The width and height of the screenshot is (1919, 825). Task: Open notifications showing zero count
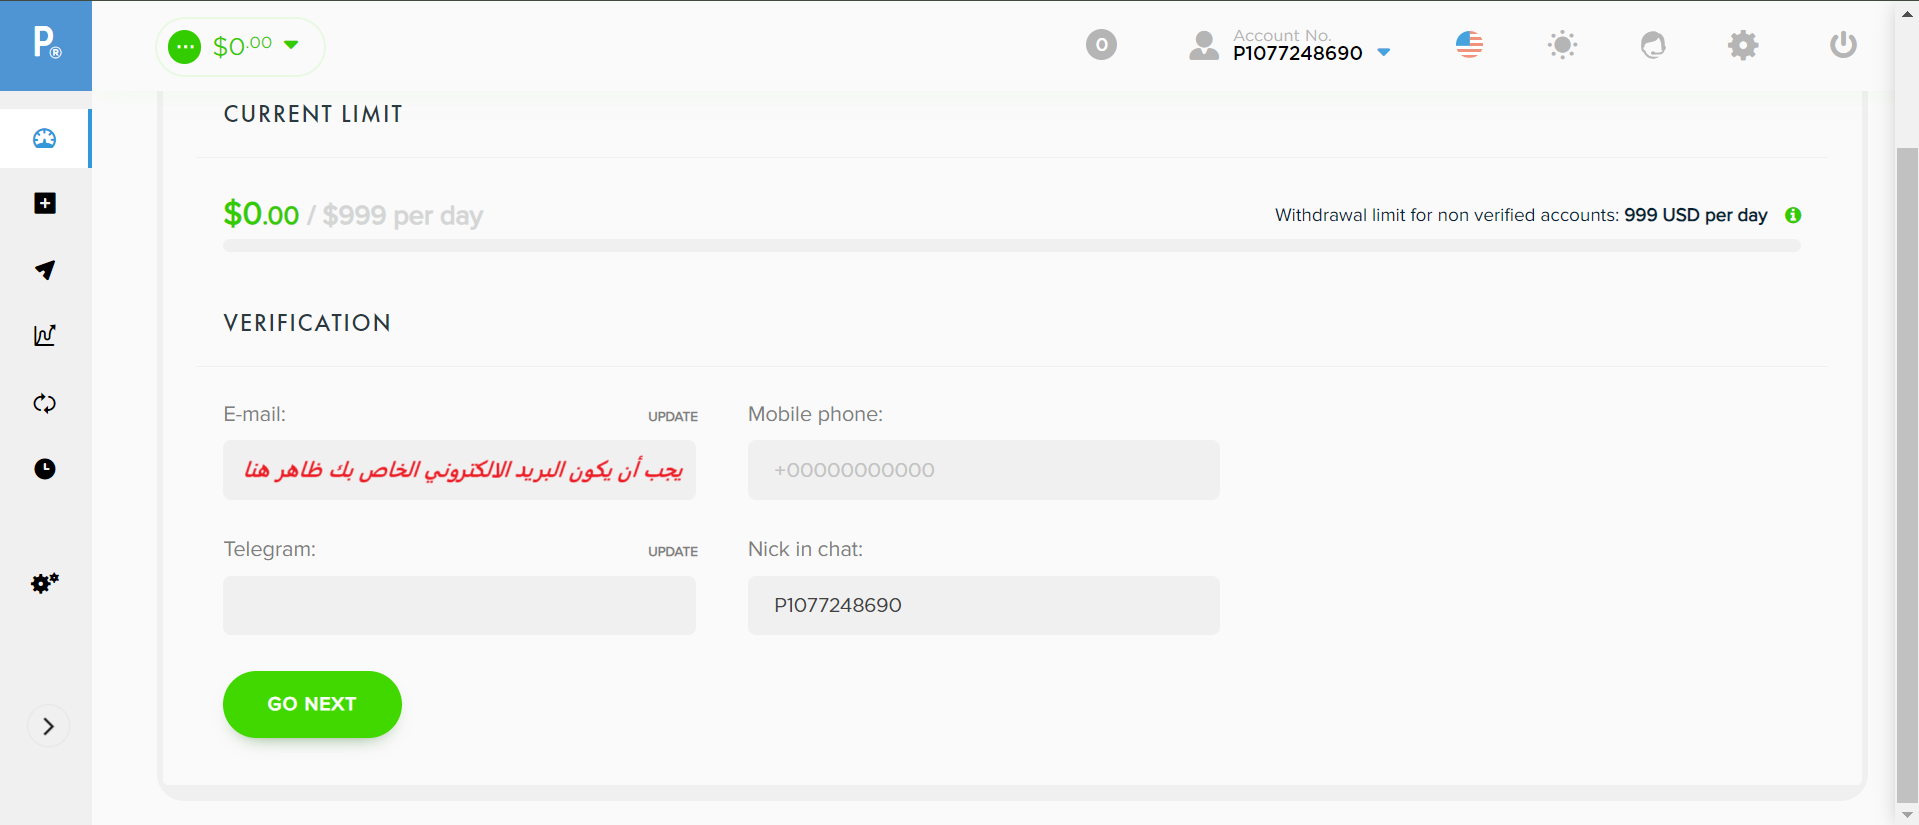tap(1101, 45)
